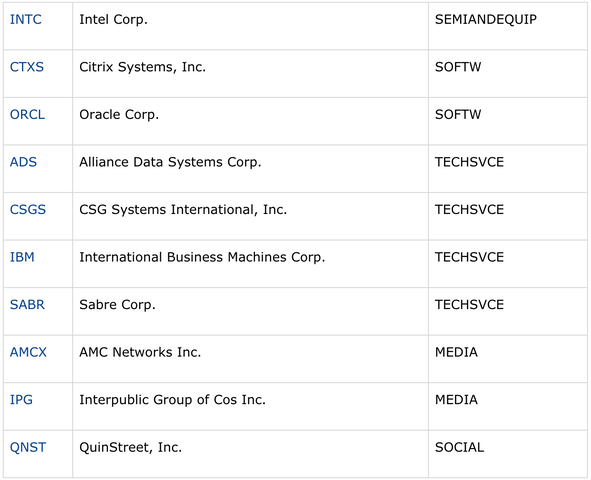The width and height of the screenshot is (591, 480).
Task: Select the Intel Corp. company name cell
Action: pos(250,26)
